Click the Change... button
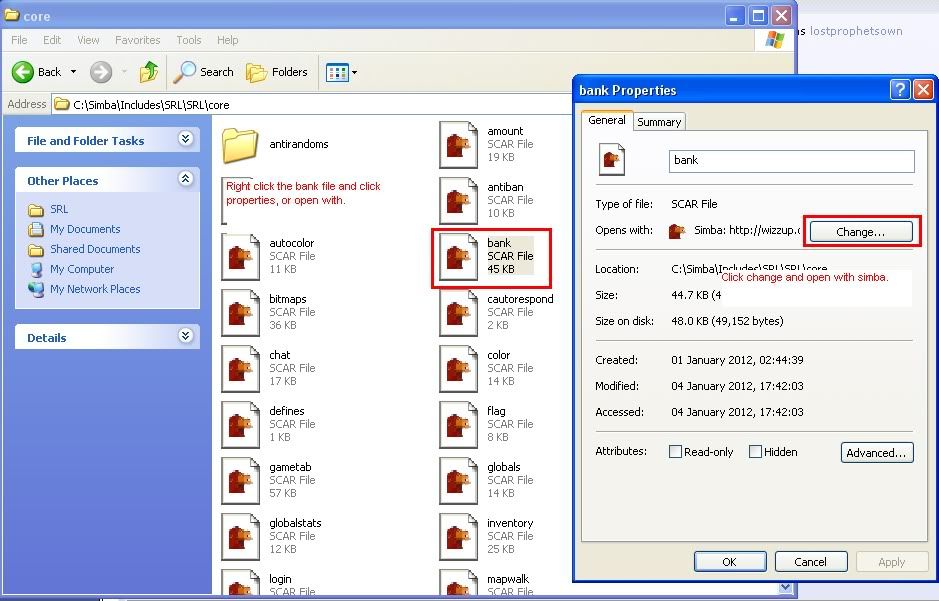This screenshot has width=939, height=601. coord(860,232)
